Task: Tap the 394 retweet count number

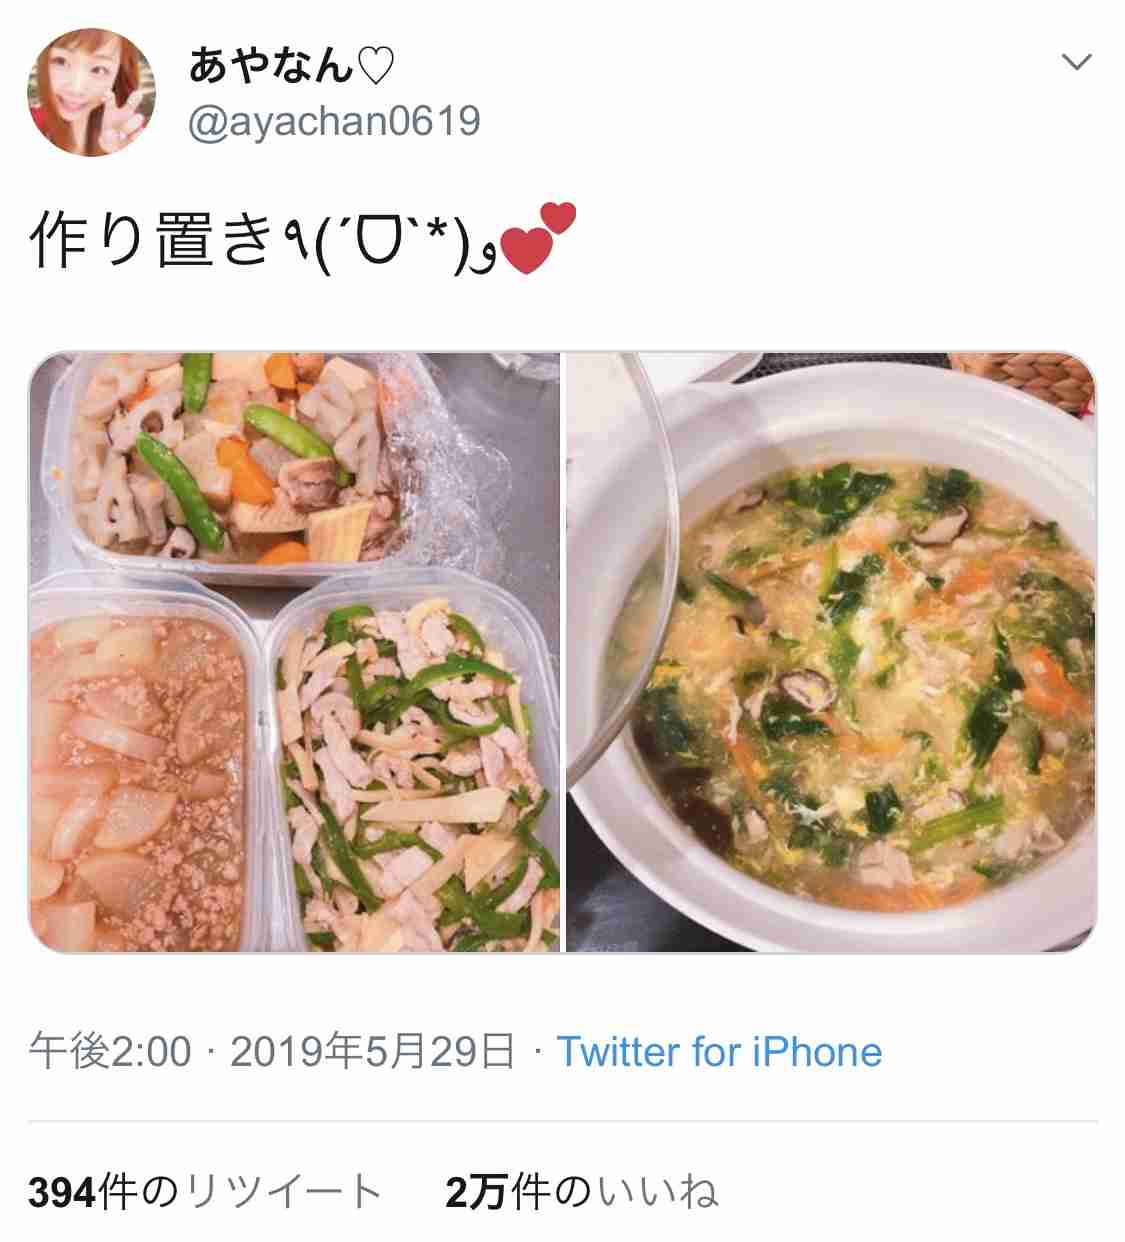Action: 62,1192
